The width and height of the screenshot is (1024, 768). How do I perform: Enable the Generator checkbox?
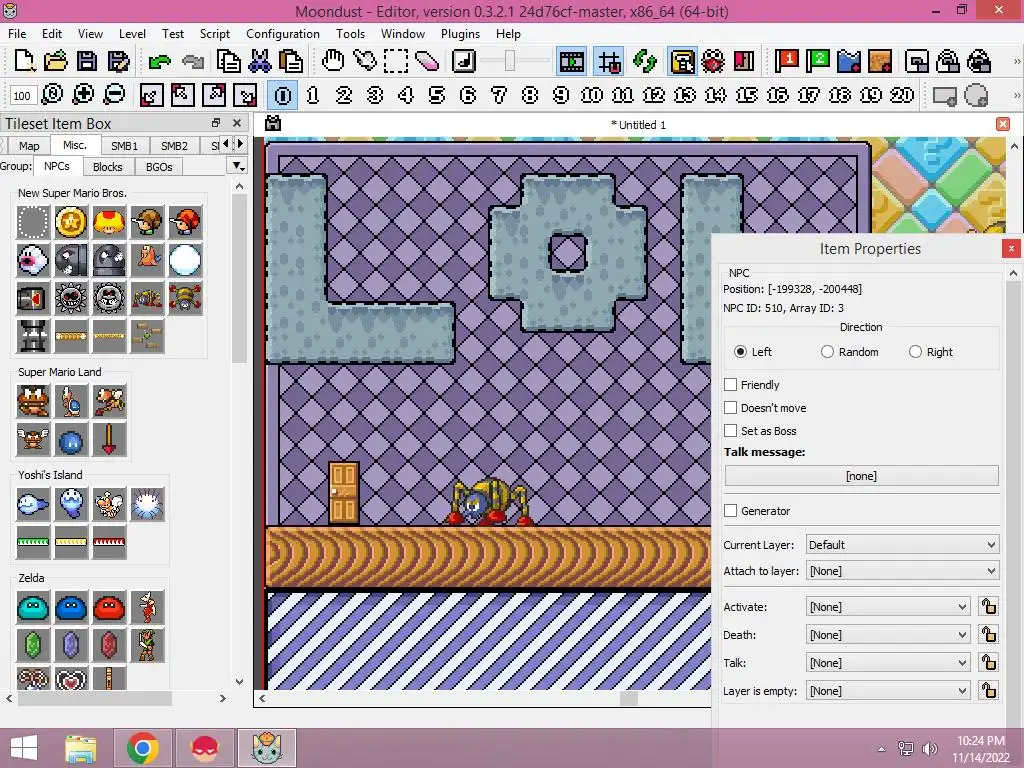click(731, 511)
